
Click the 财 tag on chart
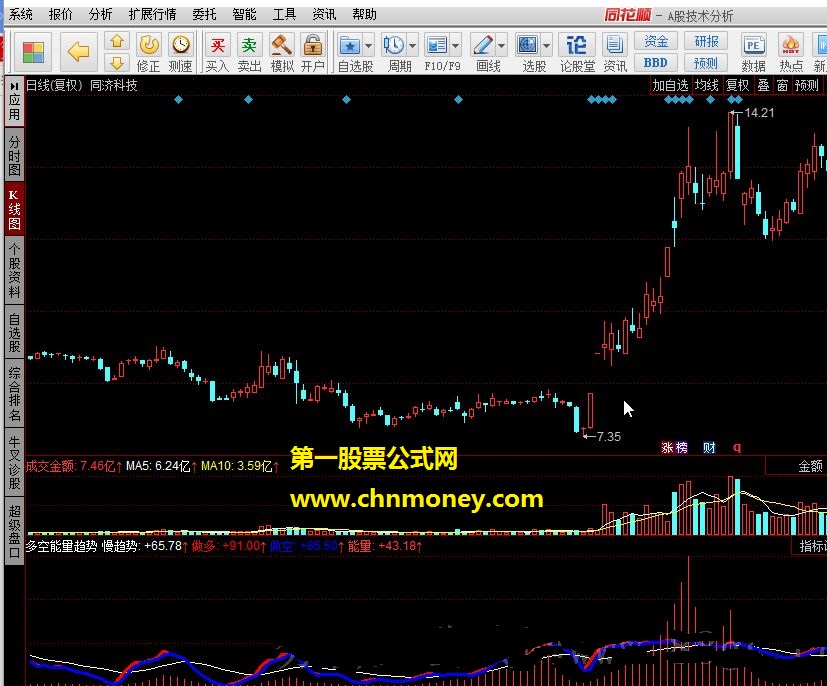(709, 448)
